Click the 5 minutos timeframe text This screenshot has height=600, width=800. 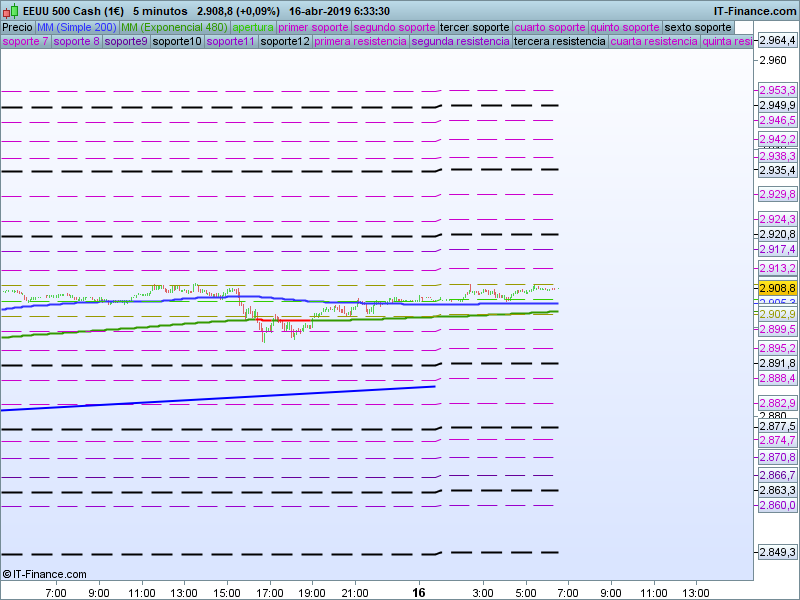[x=160, y=11]
